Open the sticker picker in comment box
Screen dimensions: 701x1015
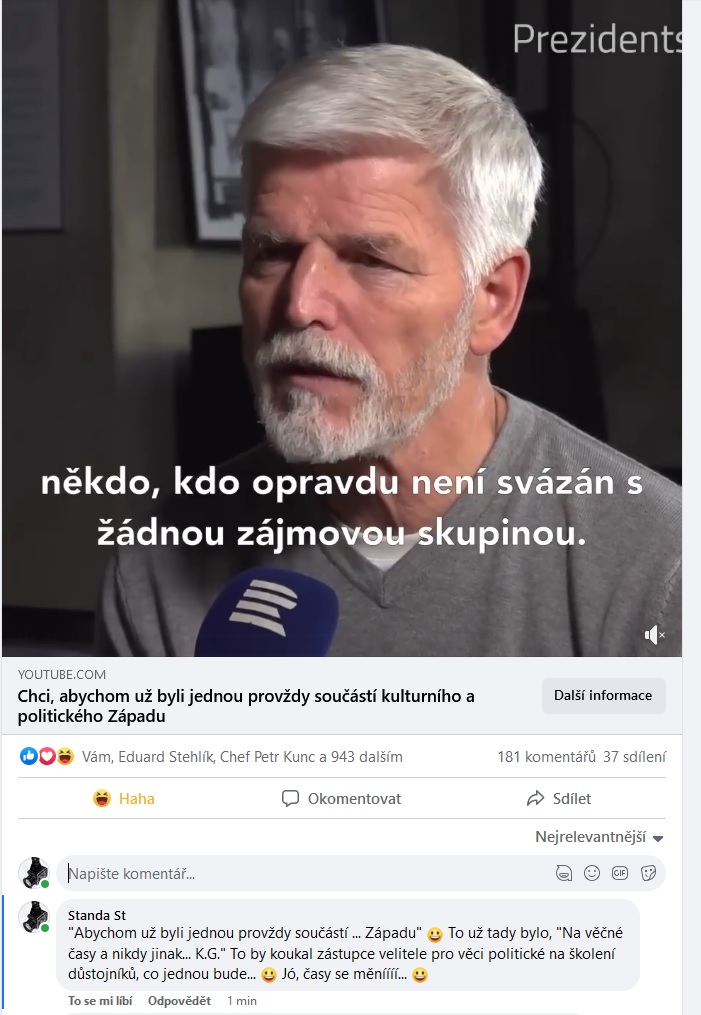648,873
